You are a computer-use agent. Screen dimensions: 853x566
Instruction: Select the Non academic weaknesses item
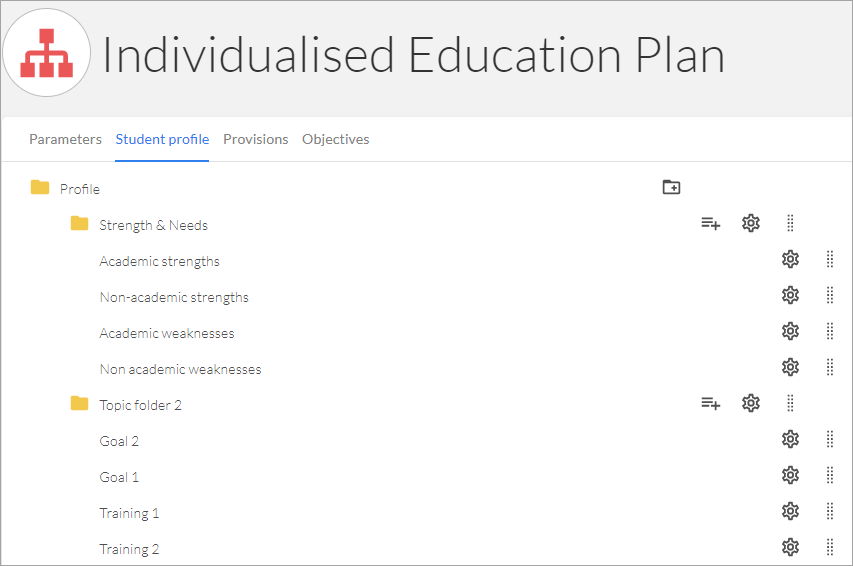[180, 369]
